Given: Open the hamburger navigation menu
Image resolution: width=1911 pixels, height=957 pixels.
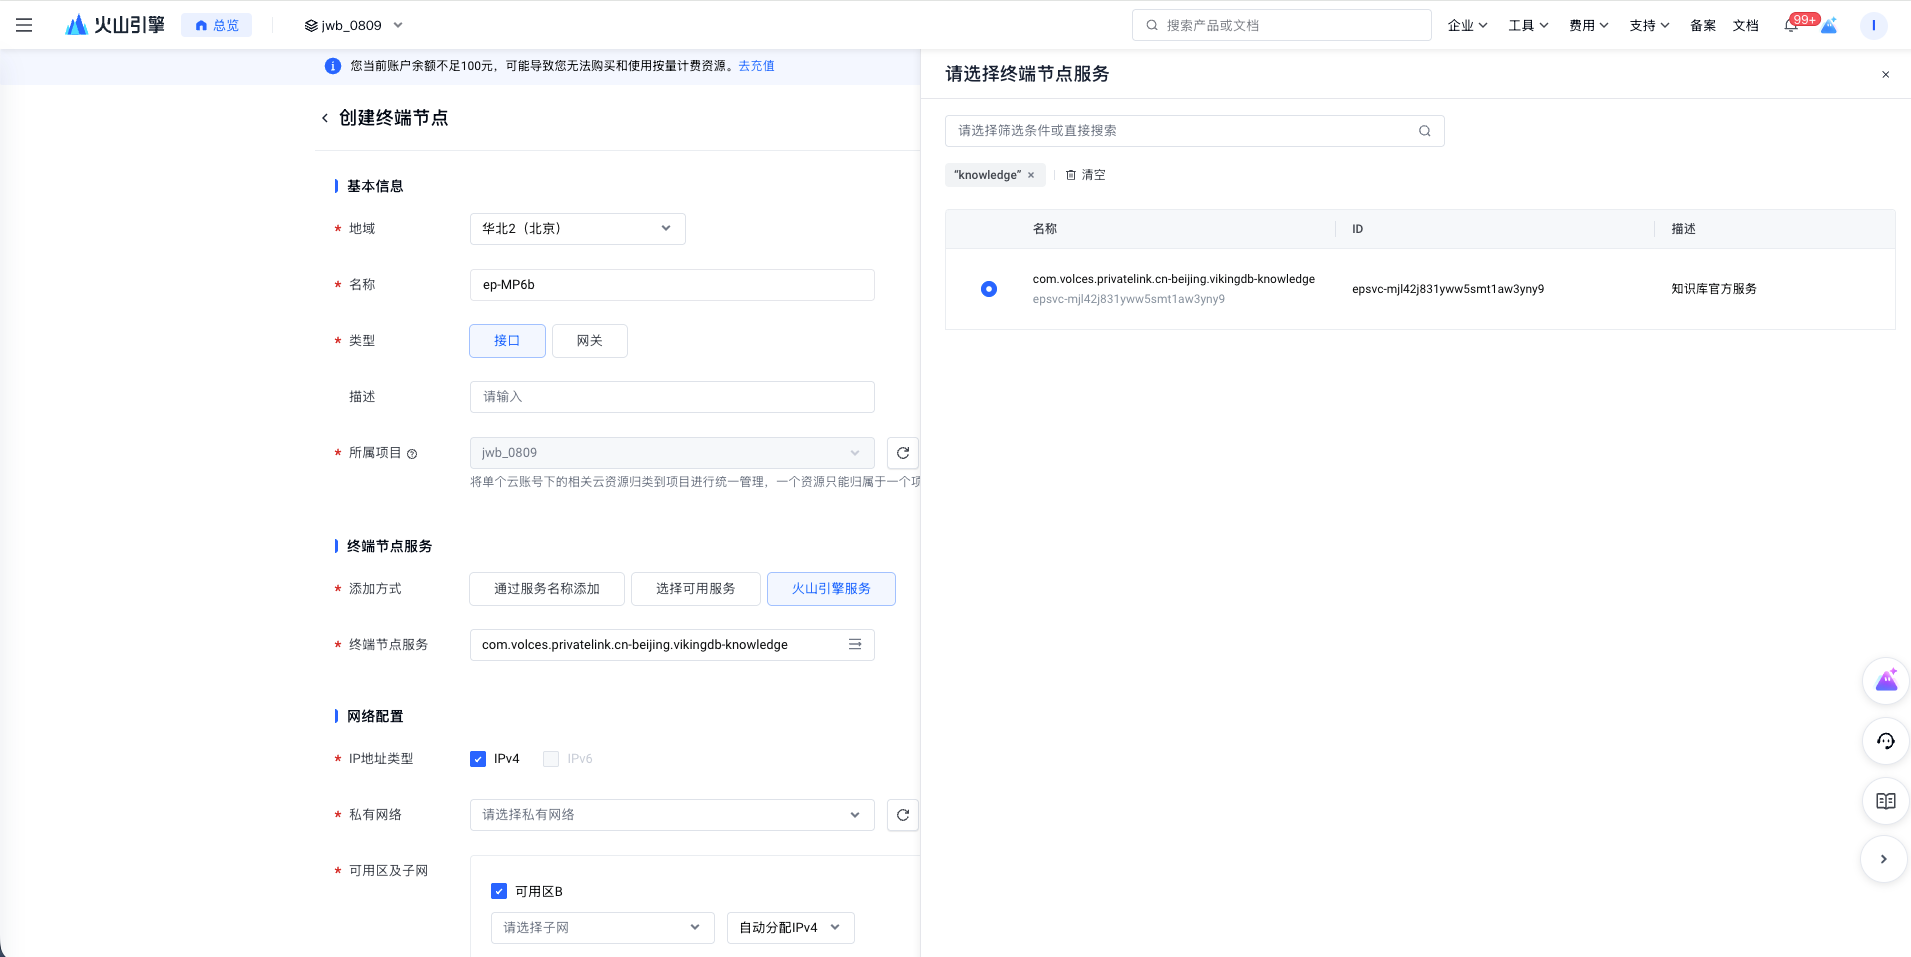Looking at the screenshot, I should [24, 25].
